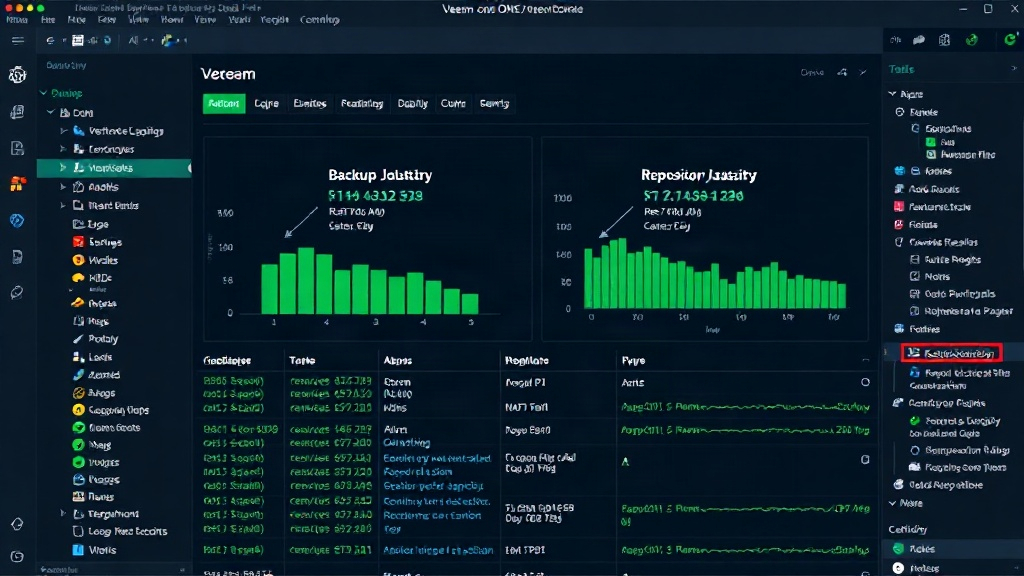Switch to the Featiating tab

tap(362, 104)
